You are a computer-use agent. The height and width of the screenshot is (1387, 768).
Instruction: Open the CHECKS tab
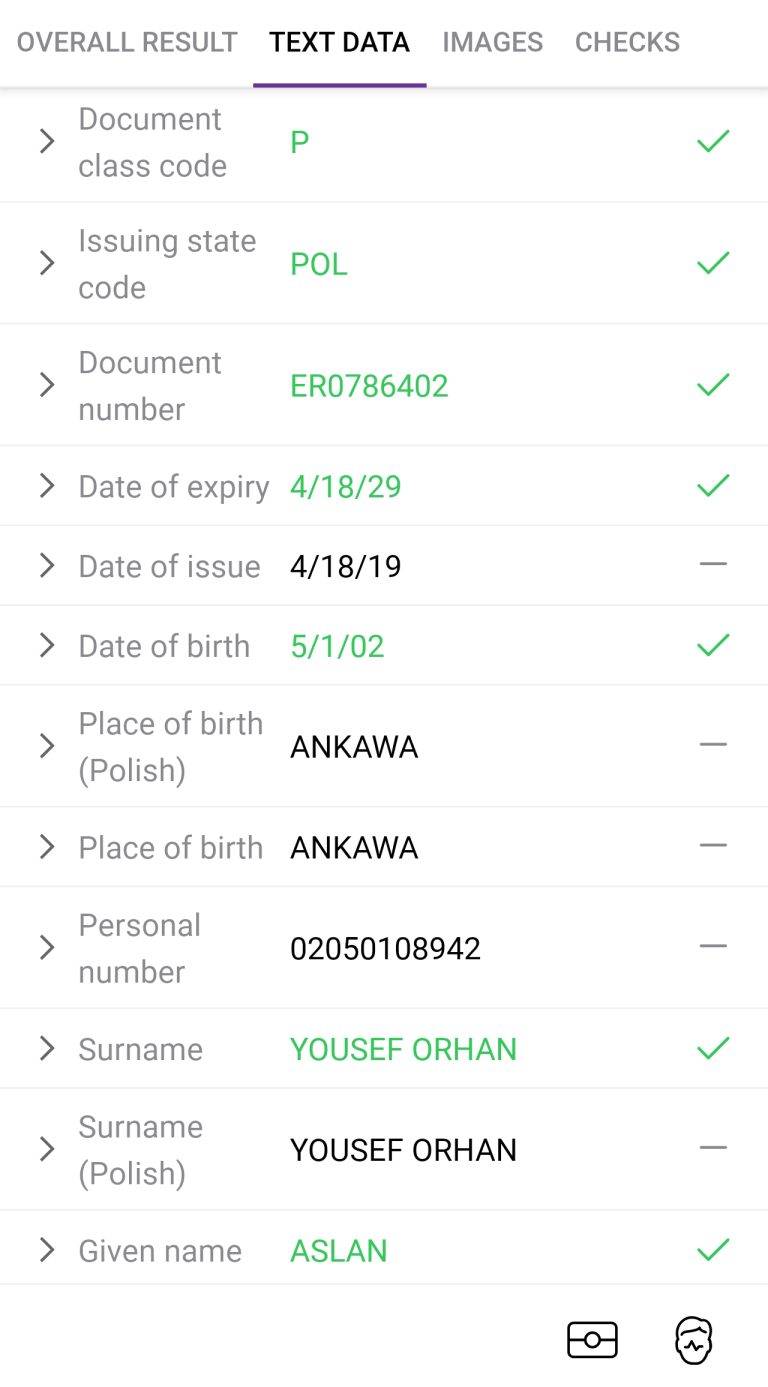click(x=627, y=42)
